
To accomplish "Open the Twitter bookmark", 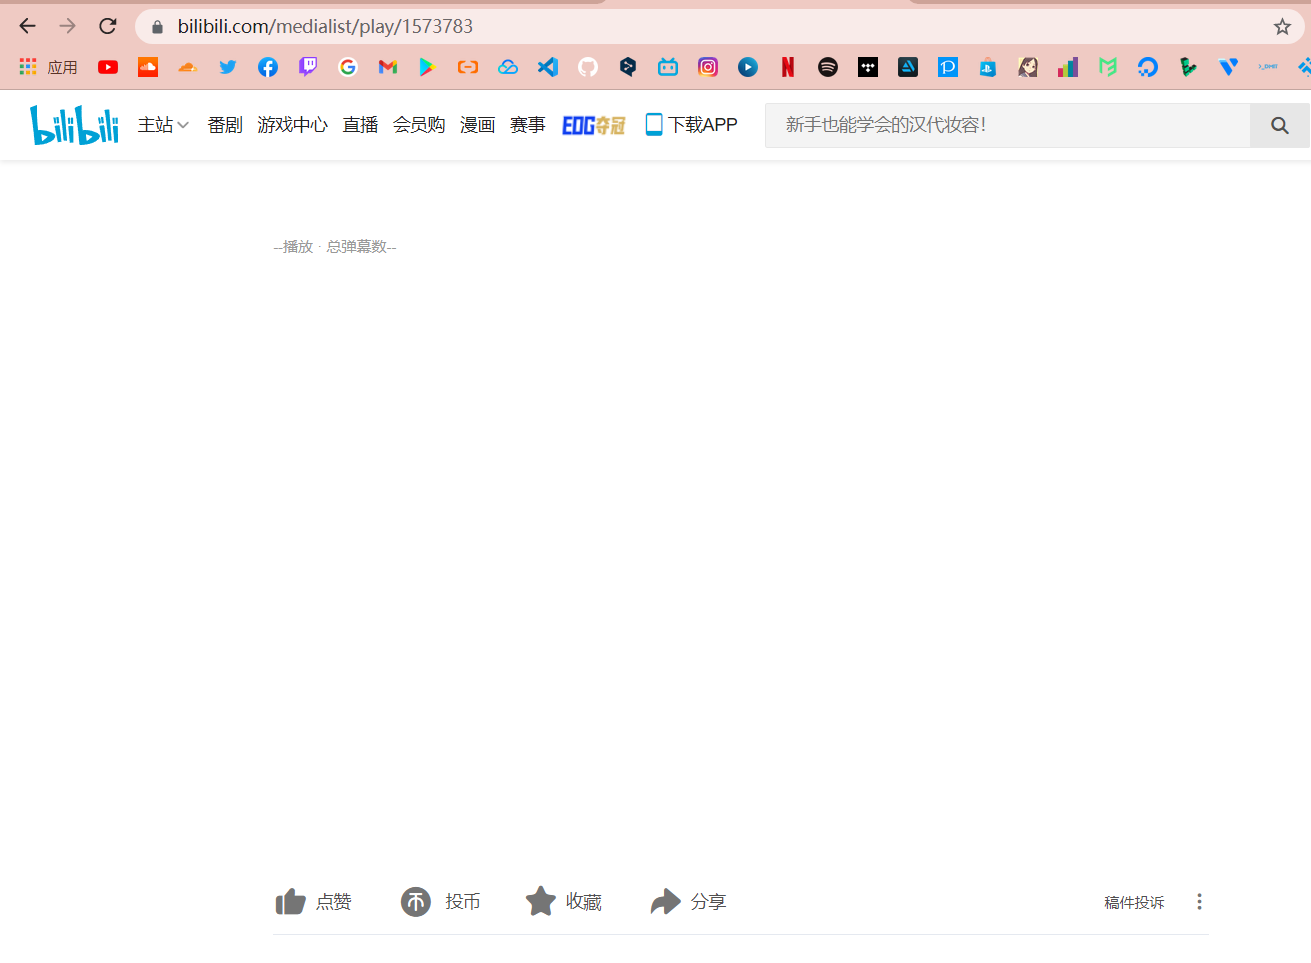I will [228, 67].
